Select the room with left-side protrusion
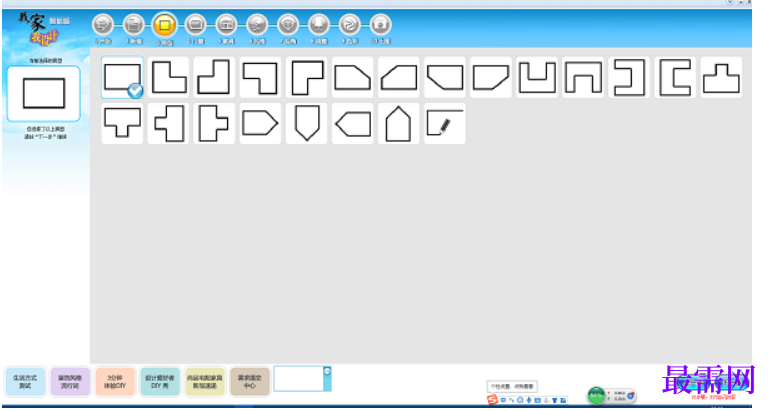 [x=168, y=123]
